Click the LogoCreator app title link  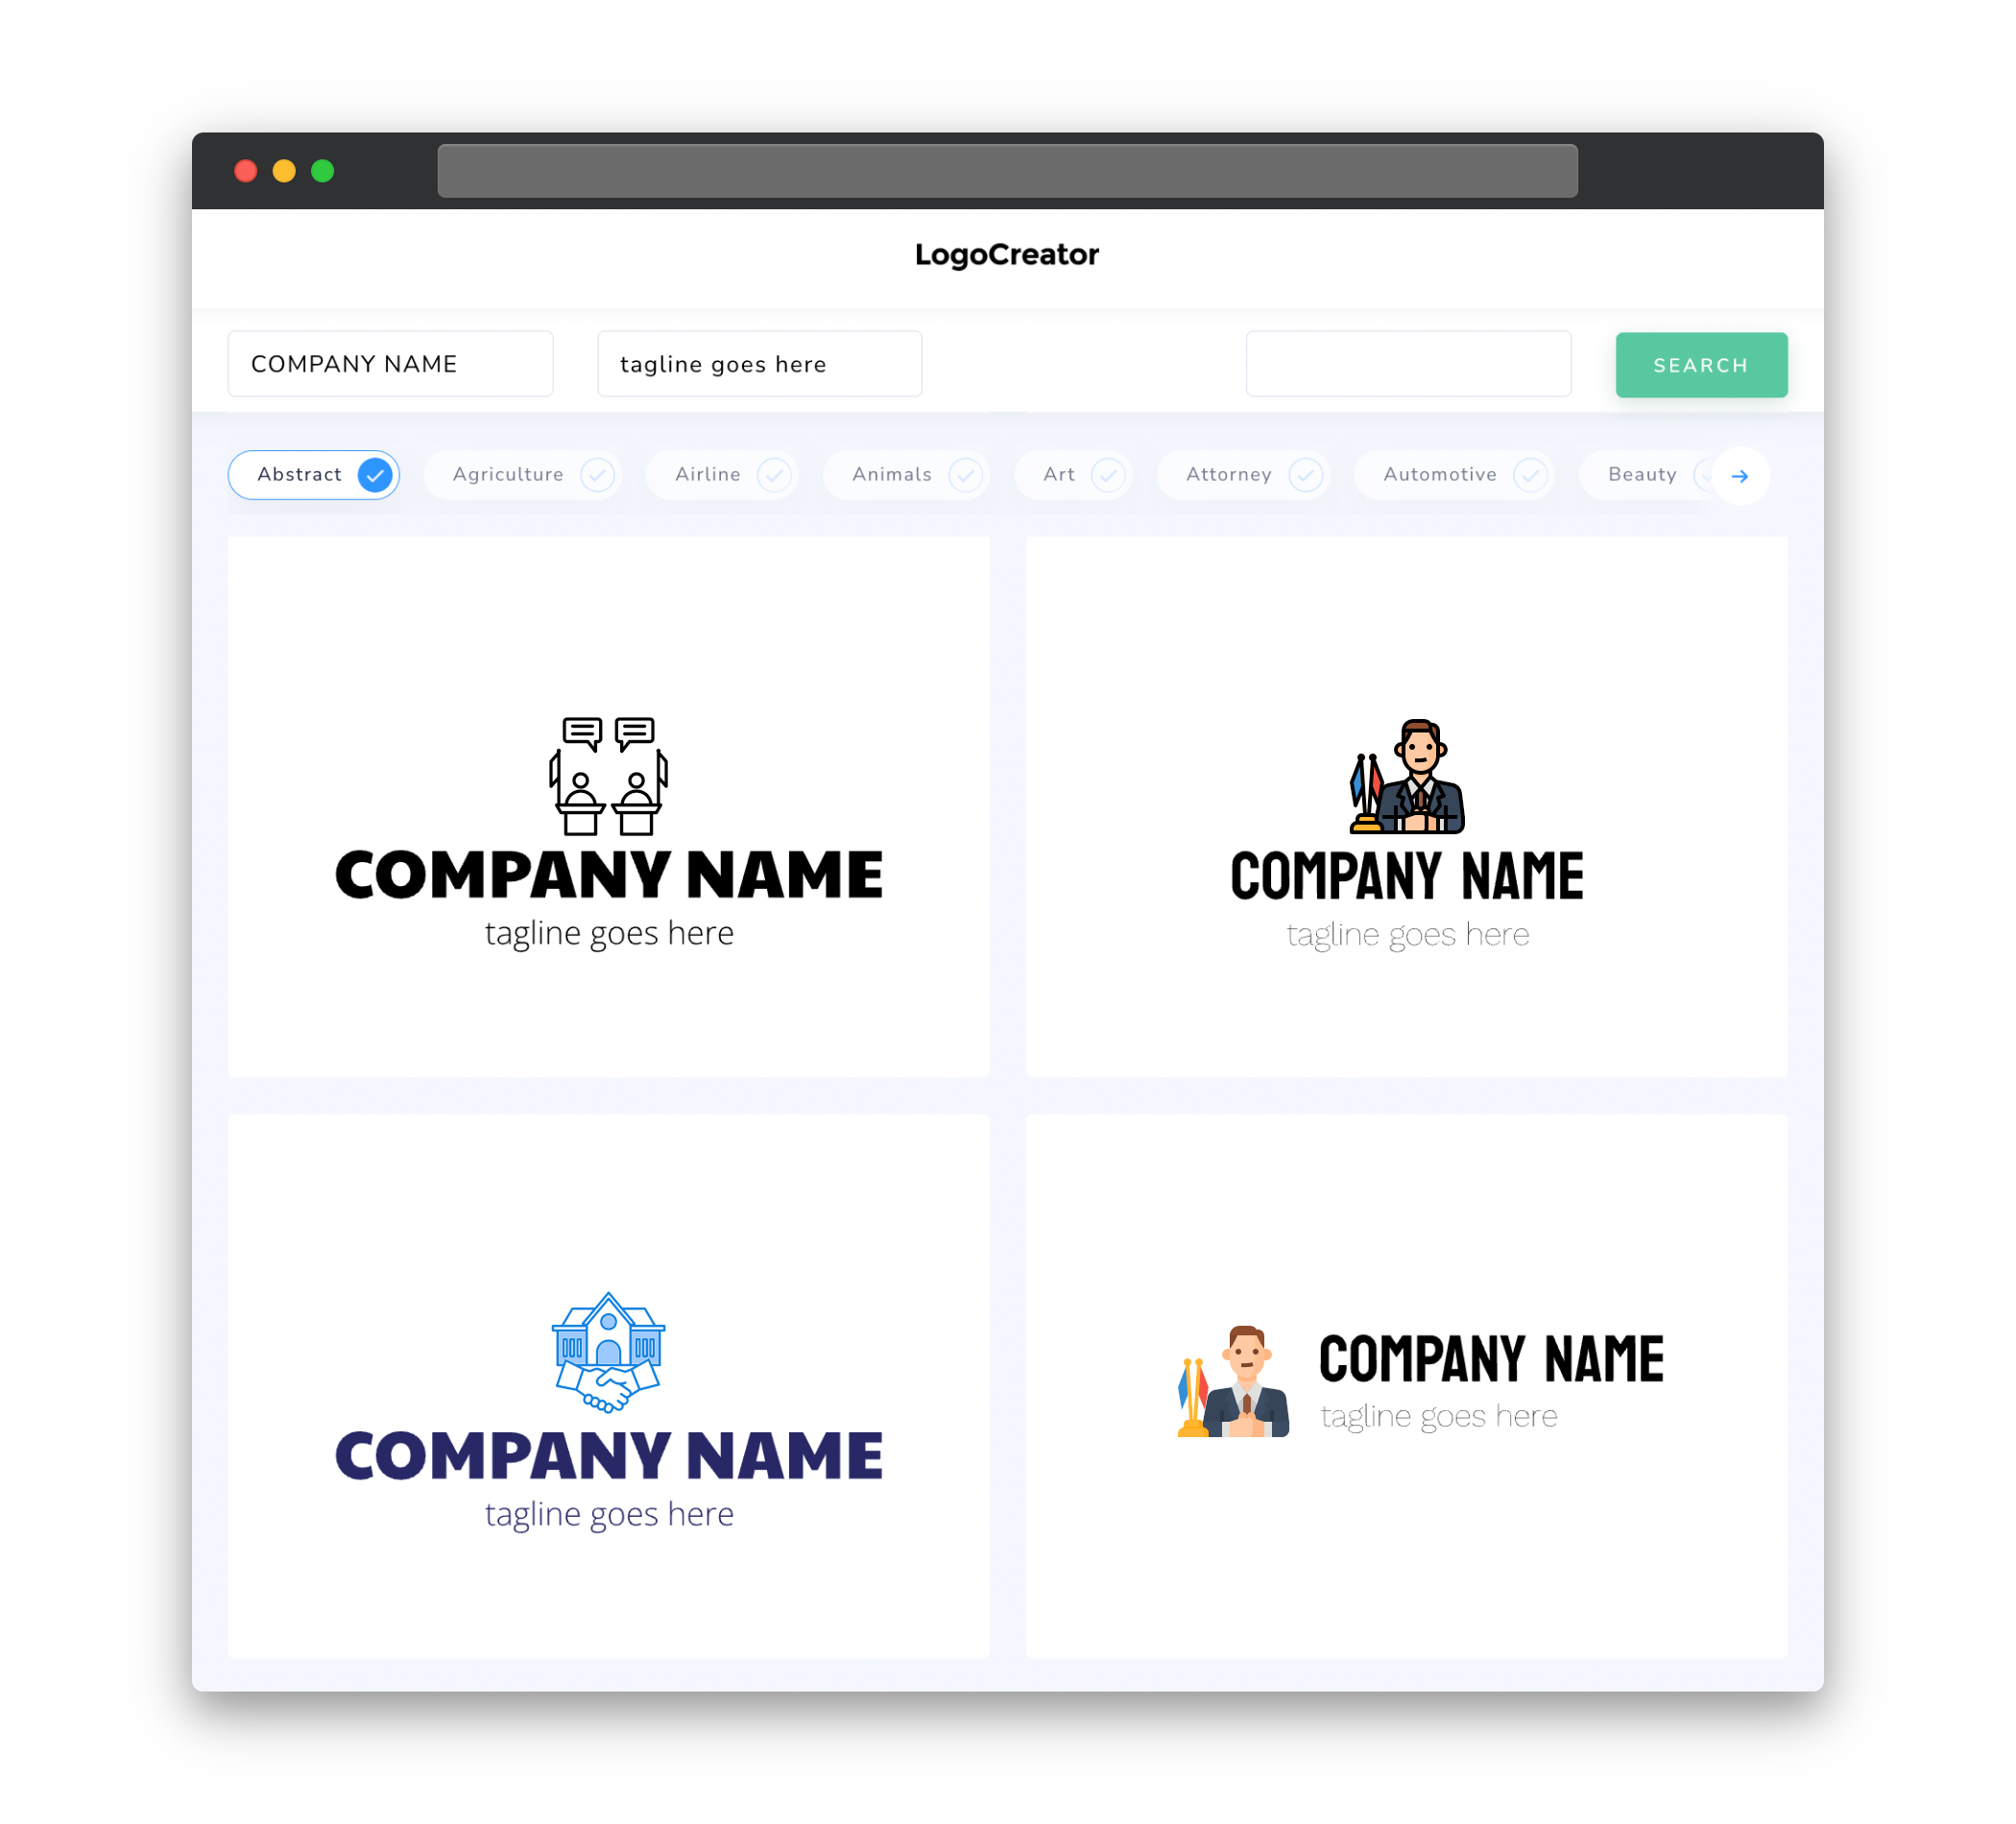tap(1006, 254)
